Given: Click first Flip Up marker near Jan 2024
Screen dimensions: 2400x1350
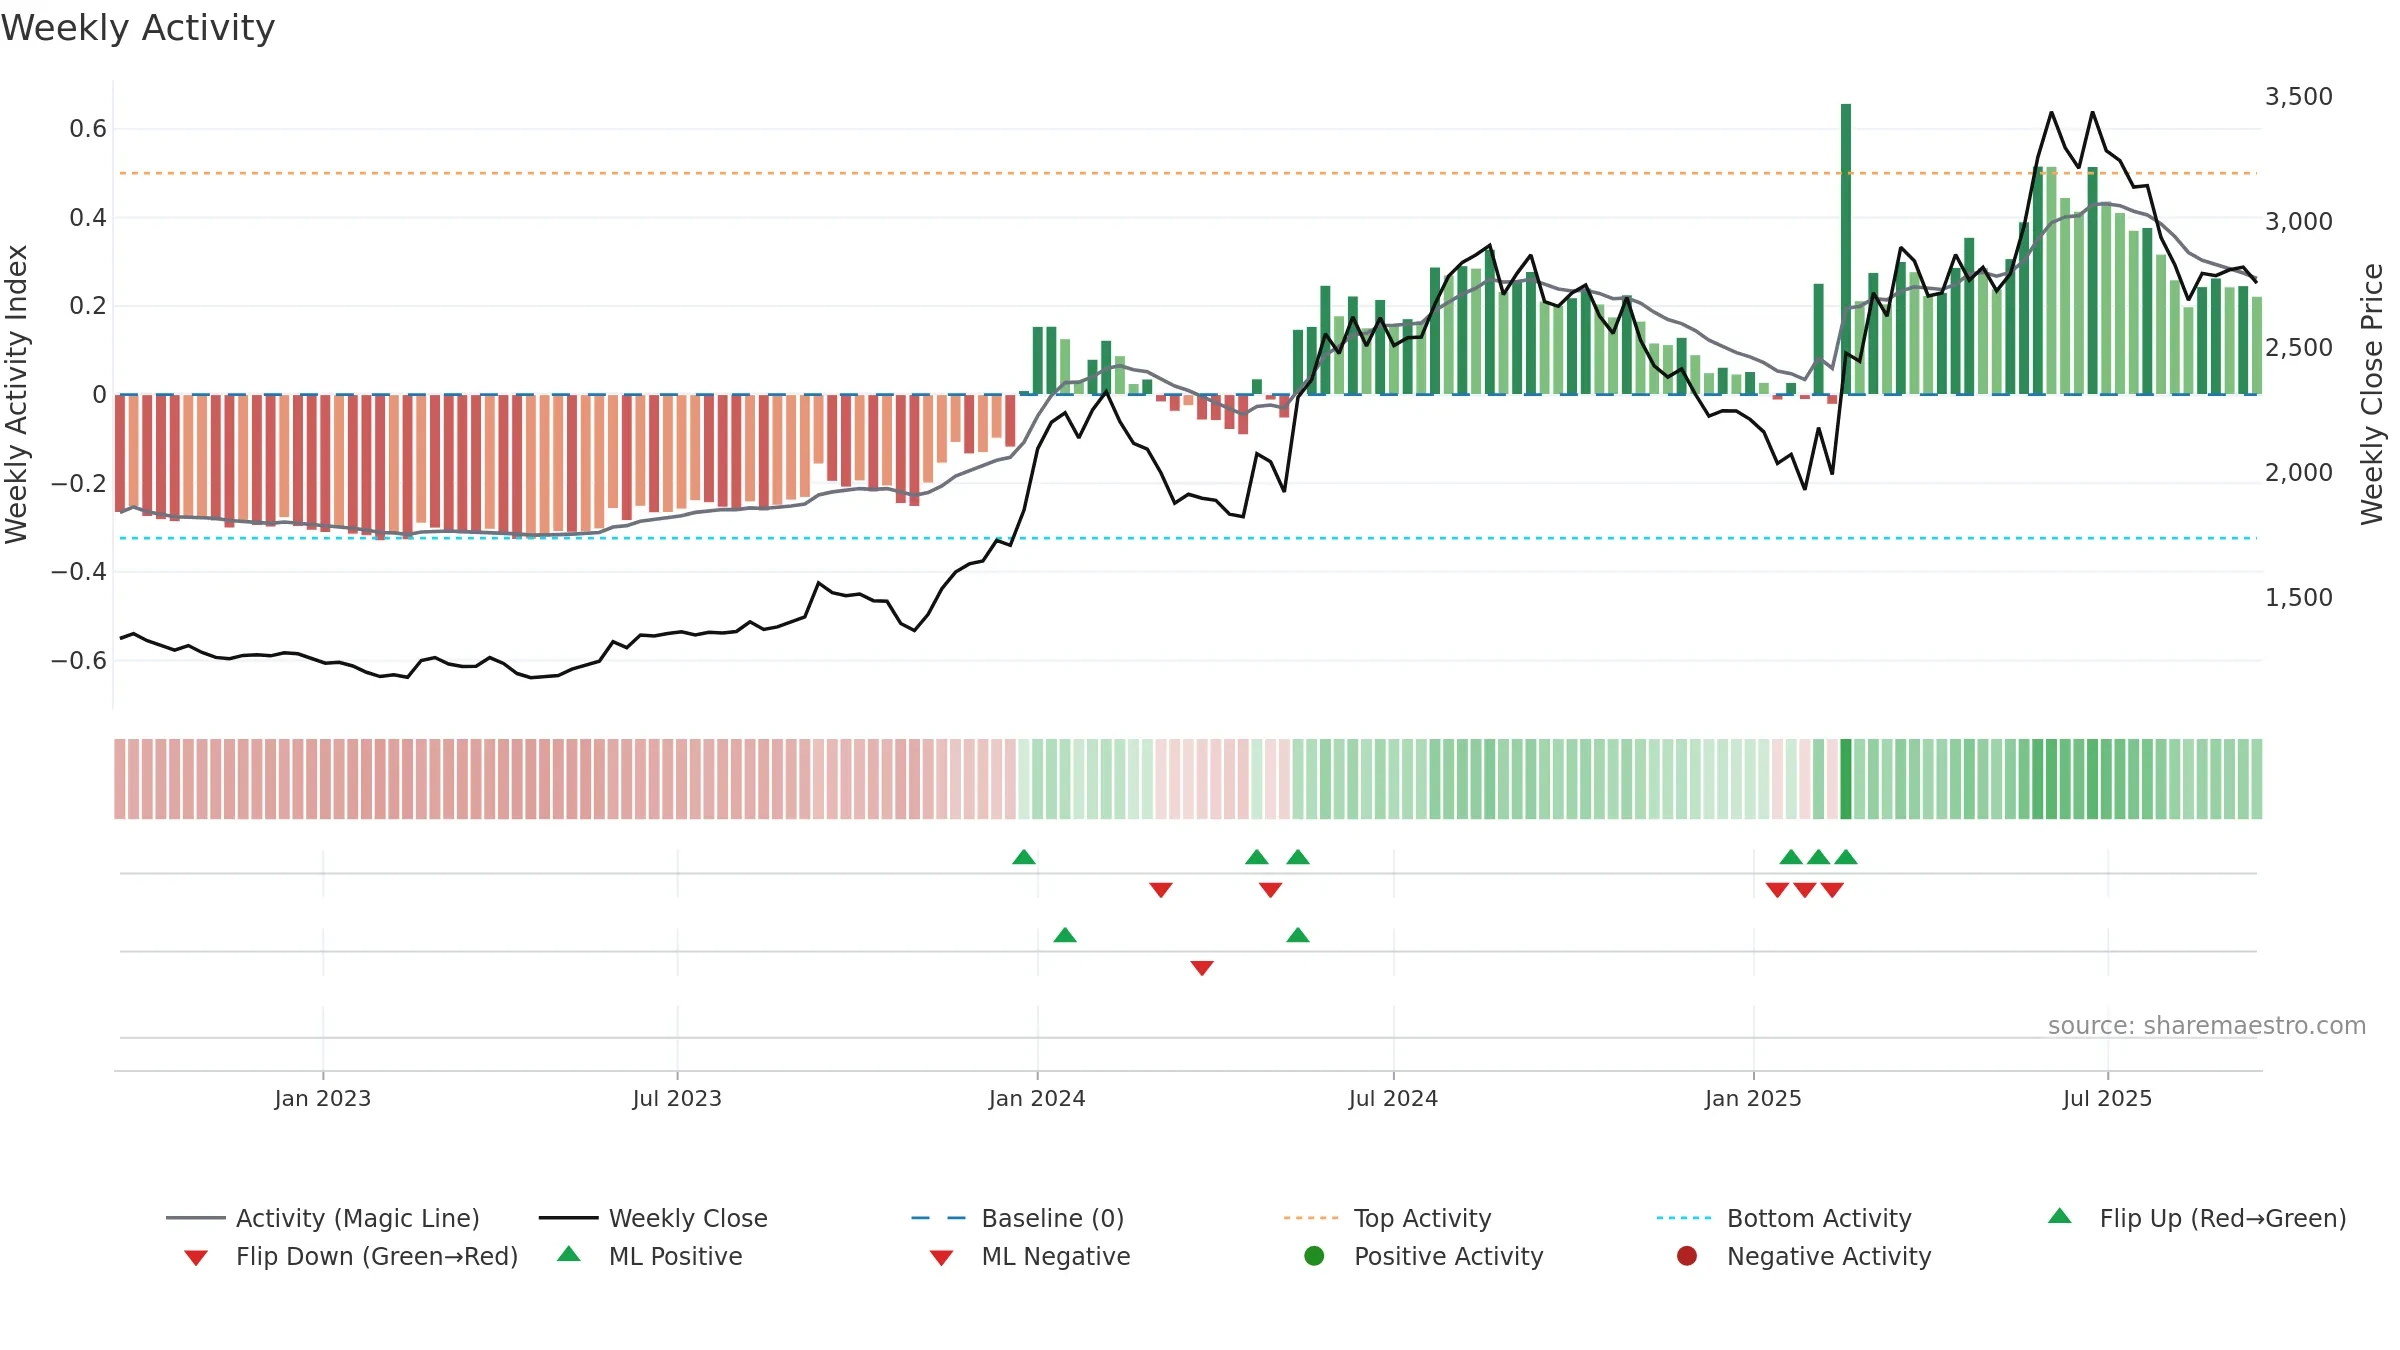Looking at the screenshot, I should 1024,857.
